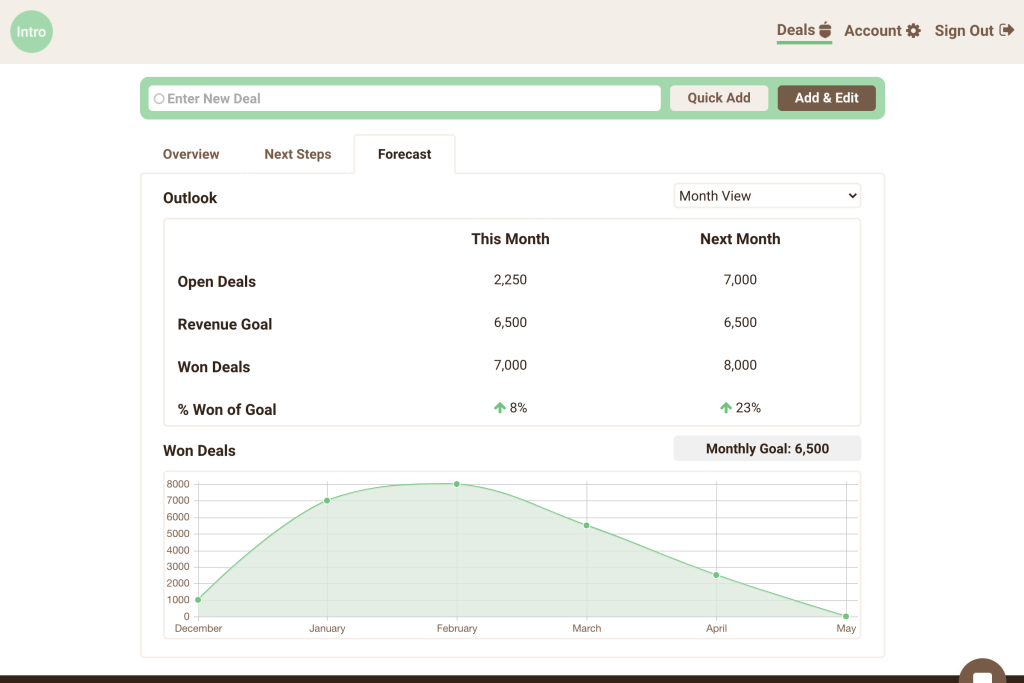Click the 7,000 Won Deals this month value
This screenshot has height=683, width=1024.
(x=510, y=365)
